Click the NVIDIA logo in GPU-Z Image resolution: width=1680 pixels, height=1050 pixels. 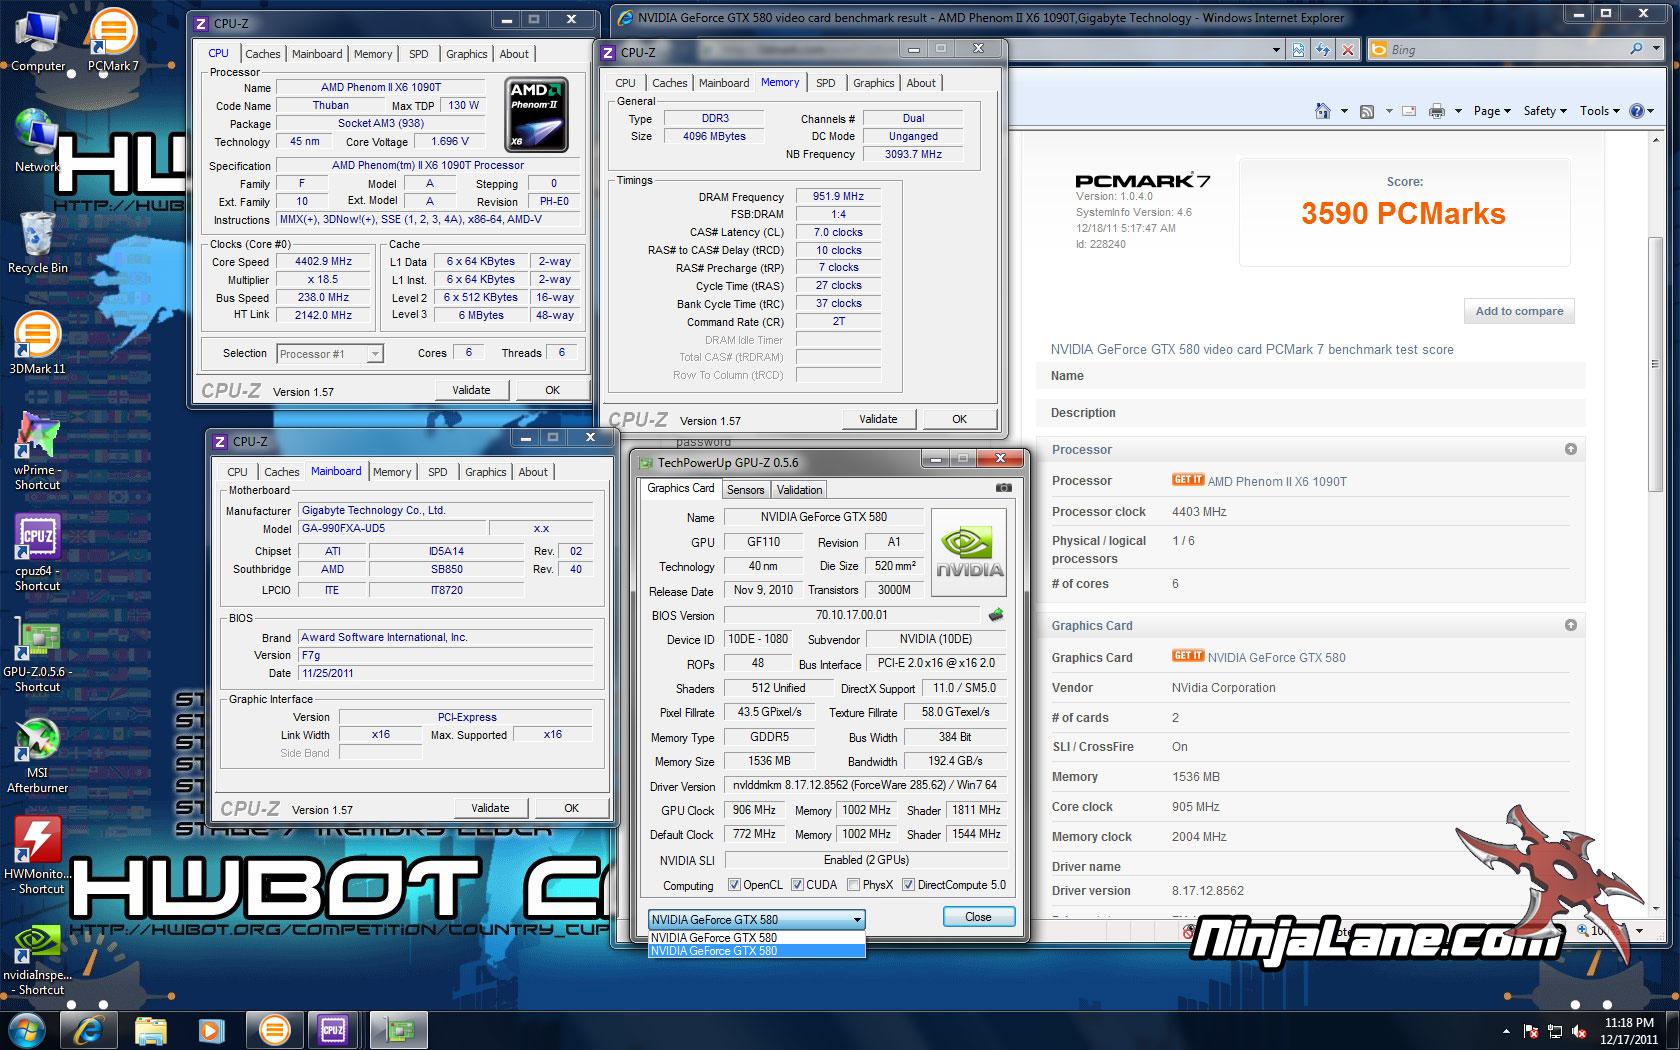click(x=968, y=553)
